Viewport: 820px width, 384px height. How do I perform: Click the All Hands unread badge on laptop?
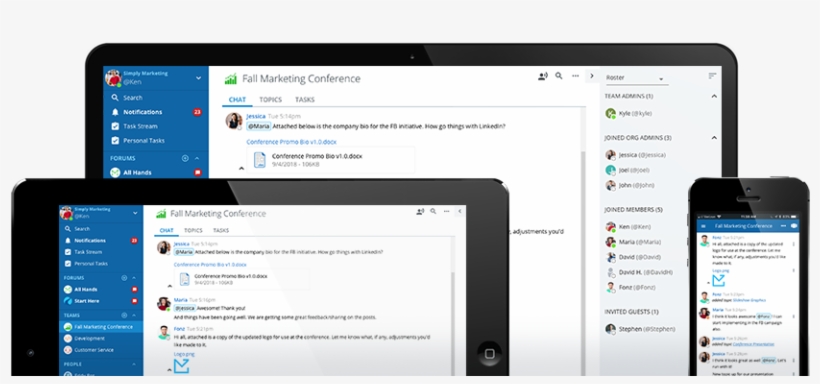click(198, 172)
